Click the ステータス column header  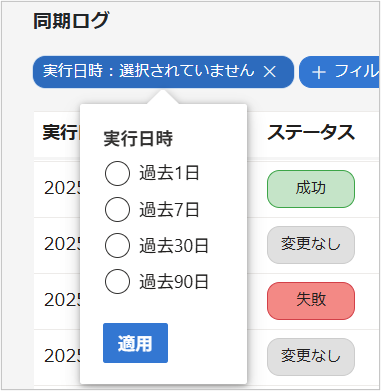pyautogui.click(x=311, y=133)
